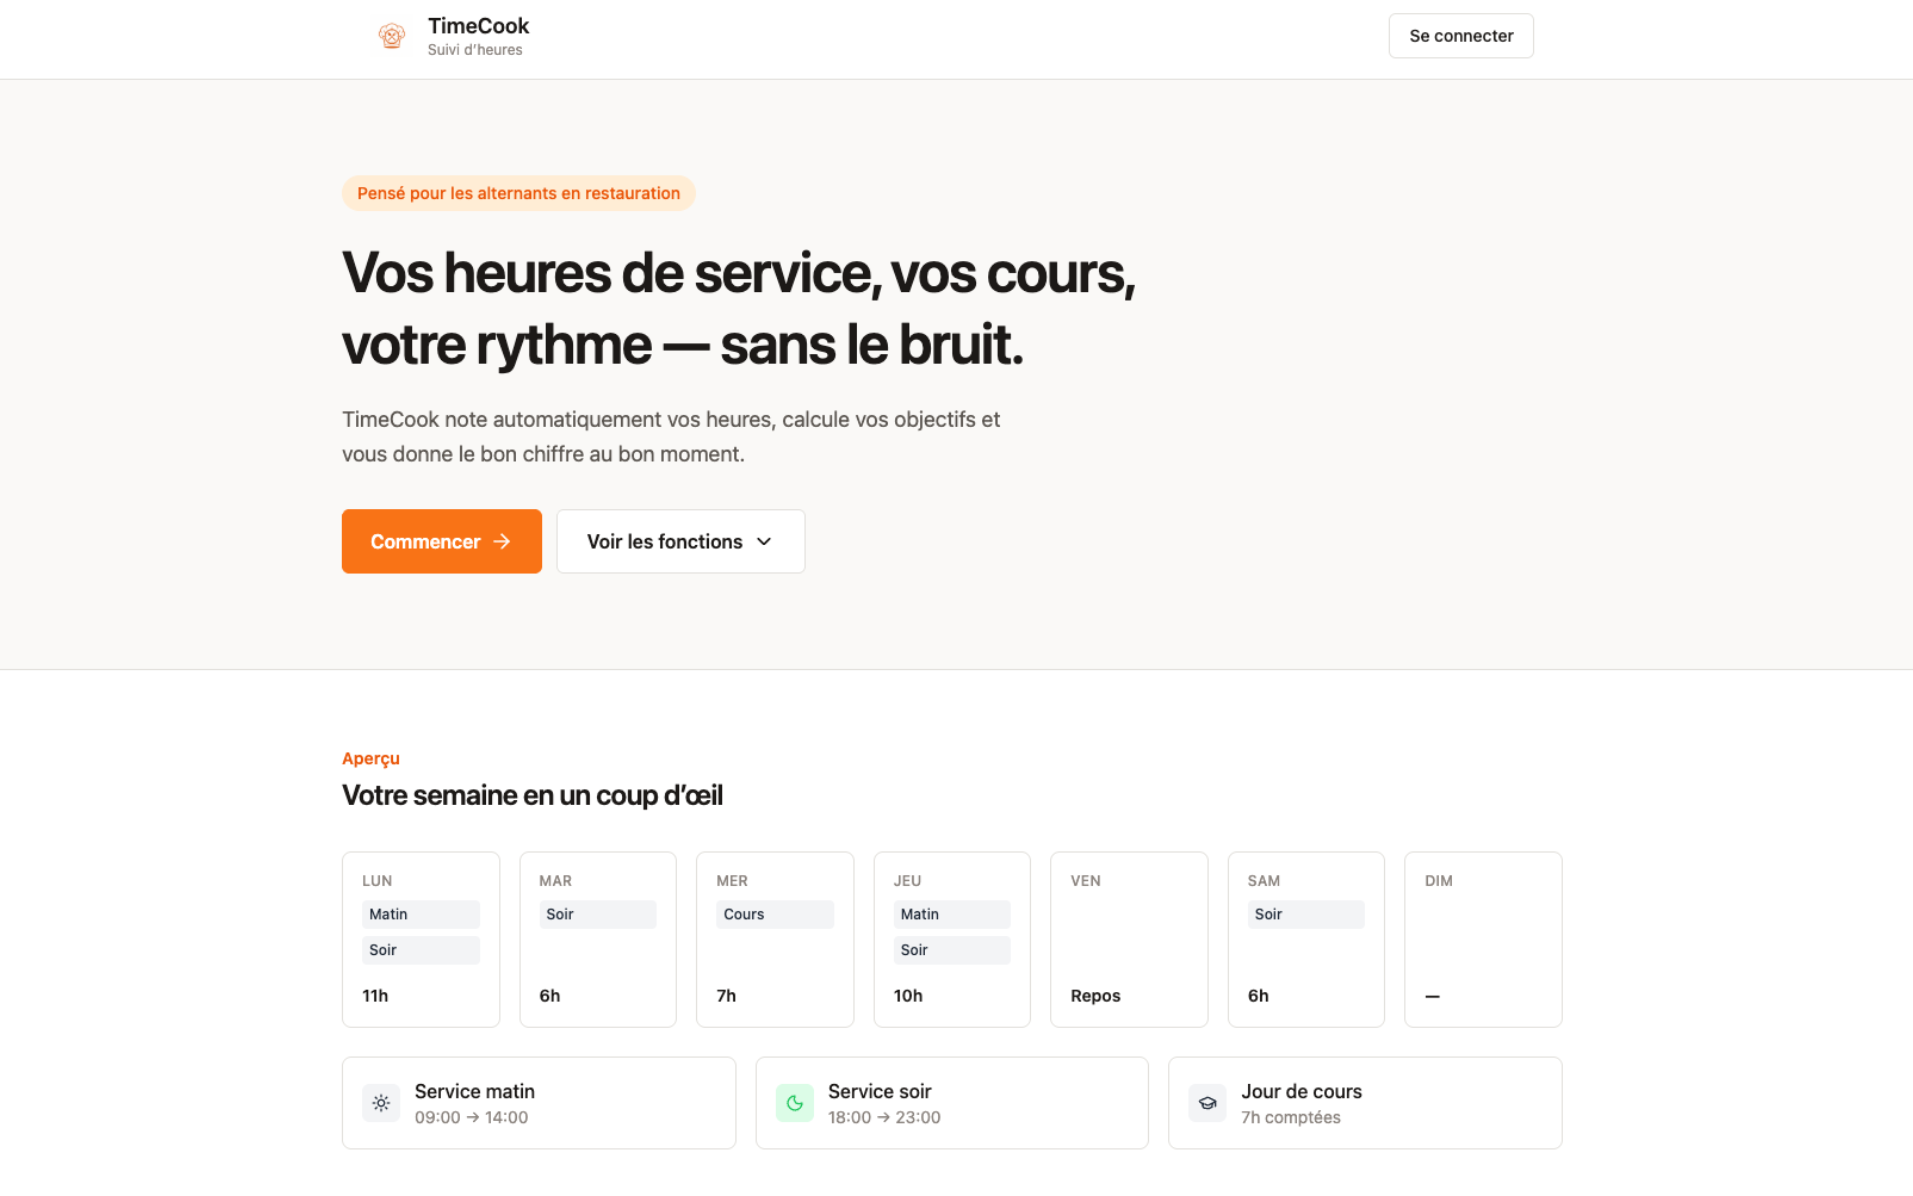This screenshot has width=1913, height=1196.
Task: Click the Suivi d'heures subtitle
Action: coord(475,50)
